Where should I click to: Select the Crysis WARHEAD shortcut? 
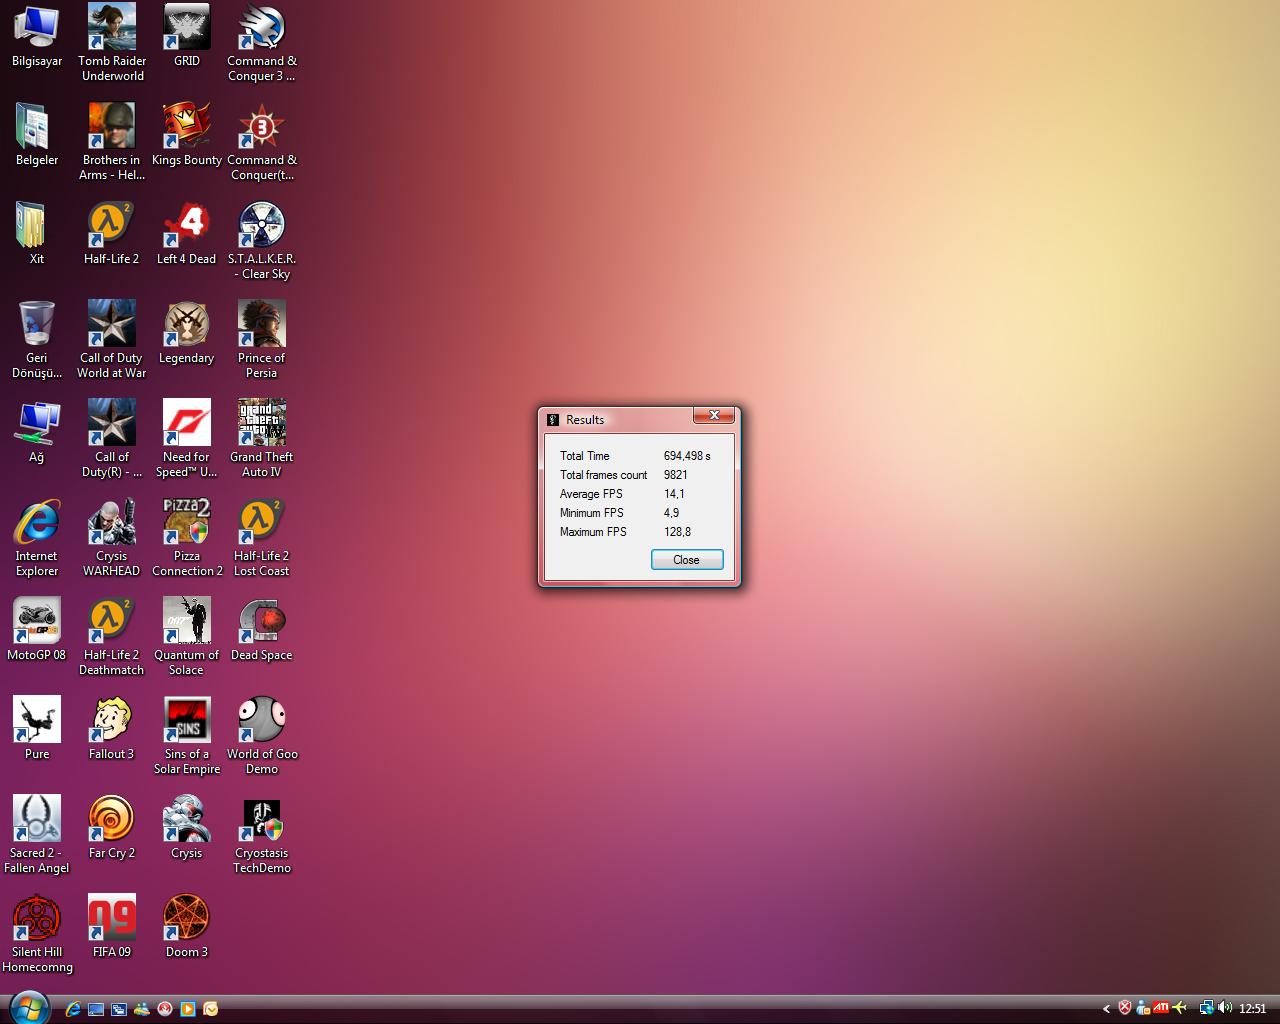[112, 537]
